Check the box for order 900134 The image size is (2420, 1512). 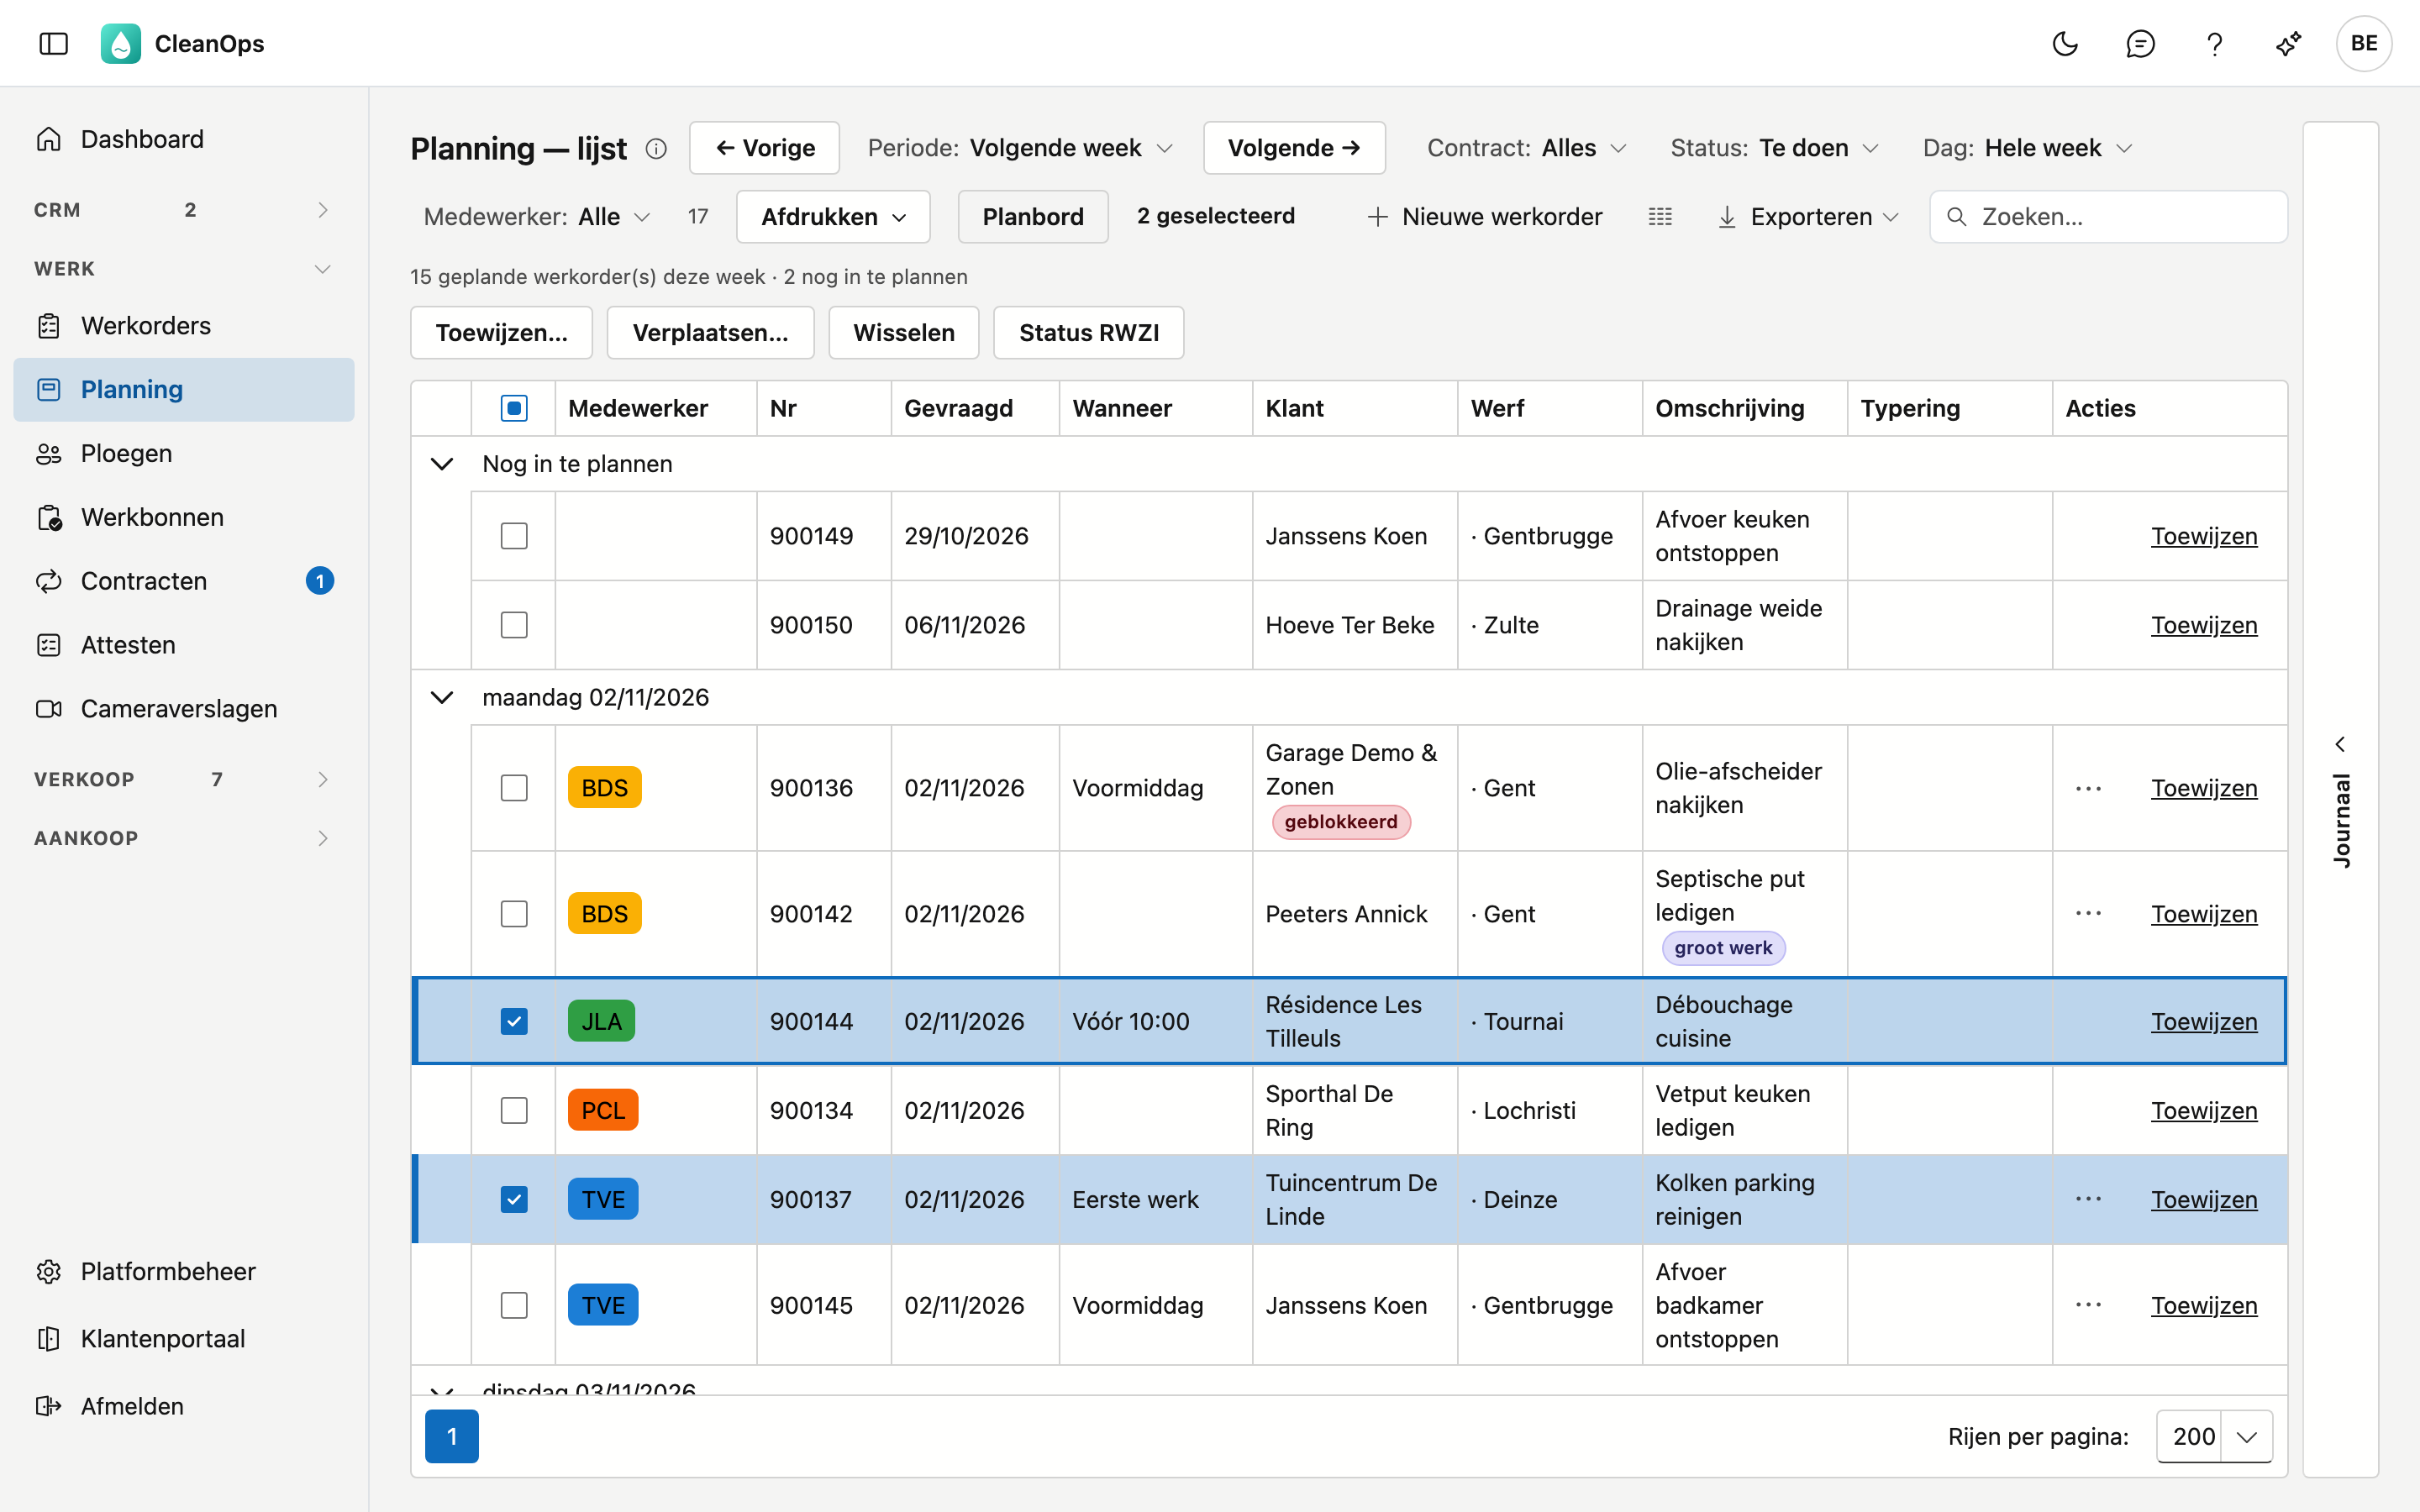(x=514, y=1110)
